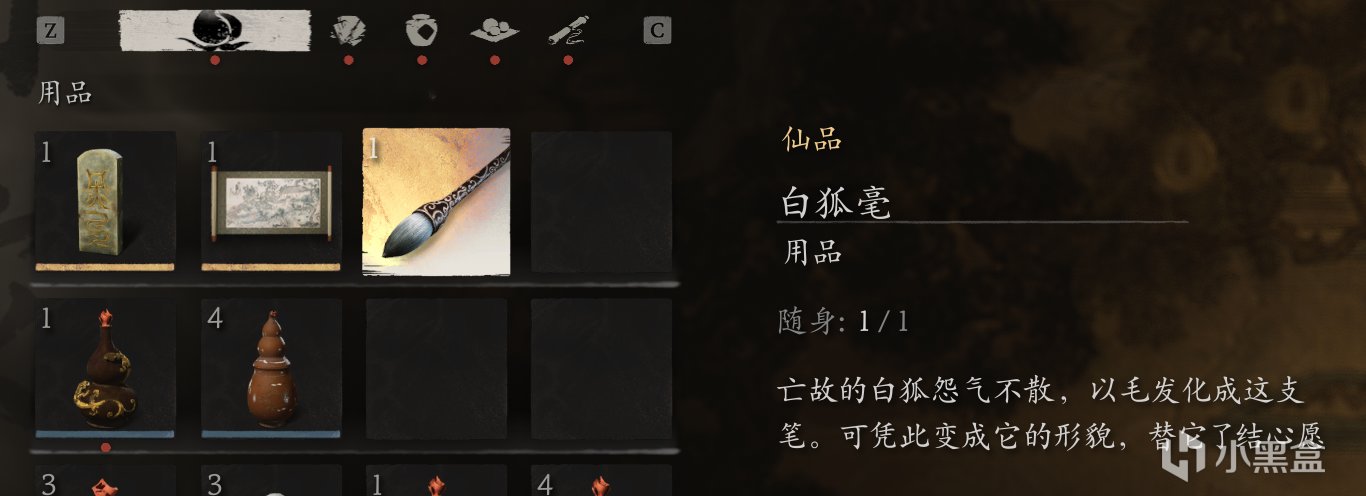The image size is (1366, 496).
Task: Click the 白狐毫 item title
Action: pyautogui.click(x=835, y=203)
